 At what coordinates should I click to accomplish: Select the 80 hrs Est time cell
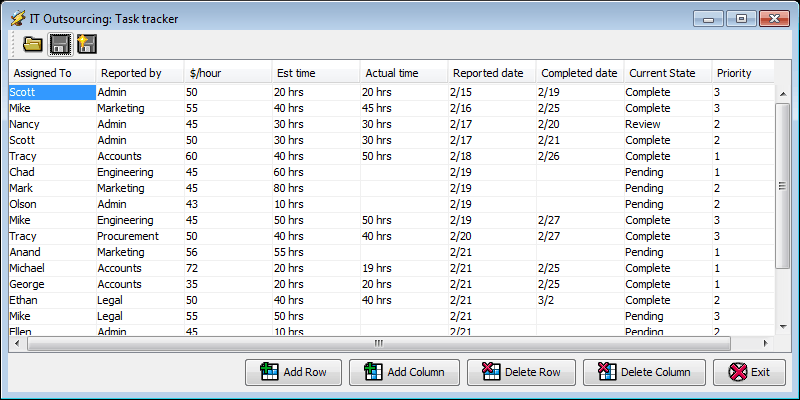tap(316, 188)
